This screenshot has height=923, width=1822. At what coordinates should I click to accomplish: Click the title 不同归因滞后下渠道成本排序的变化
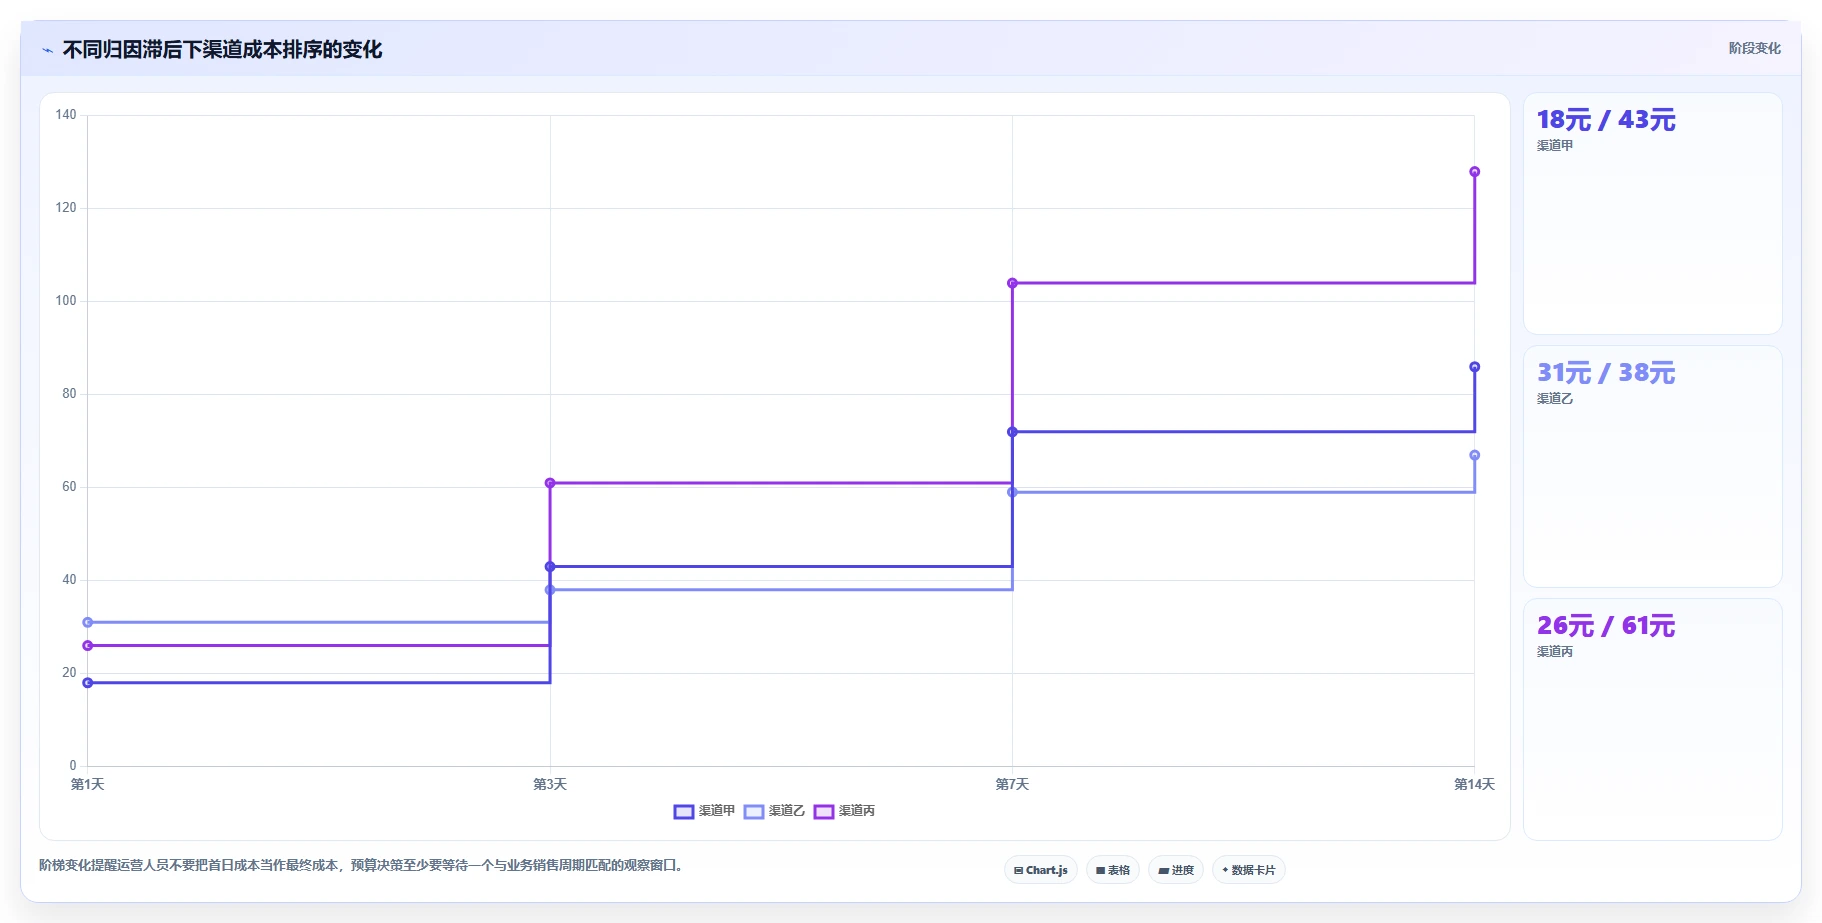(222, 50)
